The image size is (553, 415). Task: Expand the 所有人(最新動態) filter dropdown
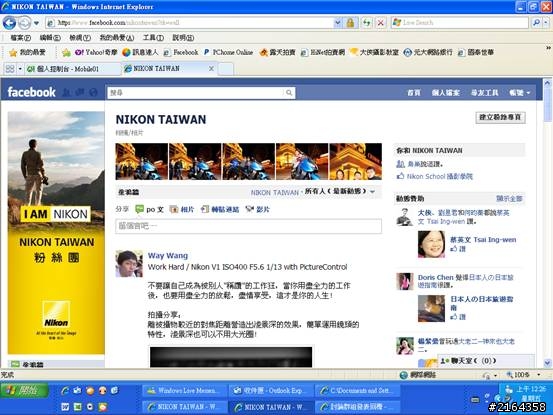point(340,192)
